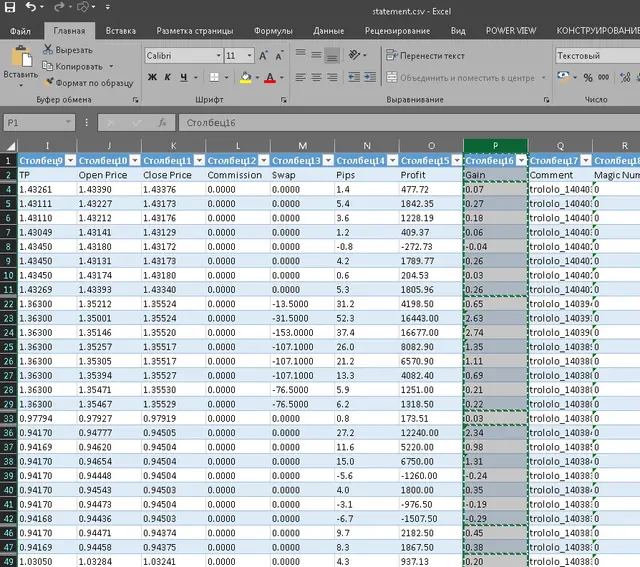Switch to the Формулы tab
Image resolution: width=640 pixels, height=567 pixels.
click(273, 31)
